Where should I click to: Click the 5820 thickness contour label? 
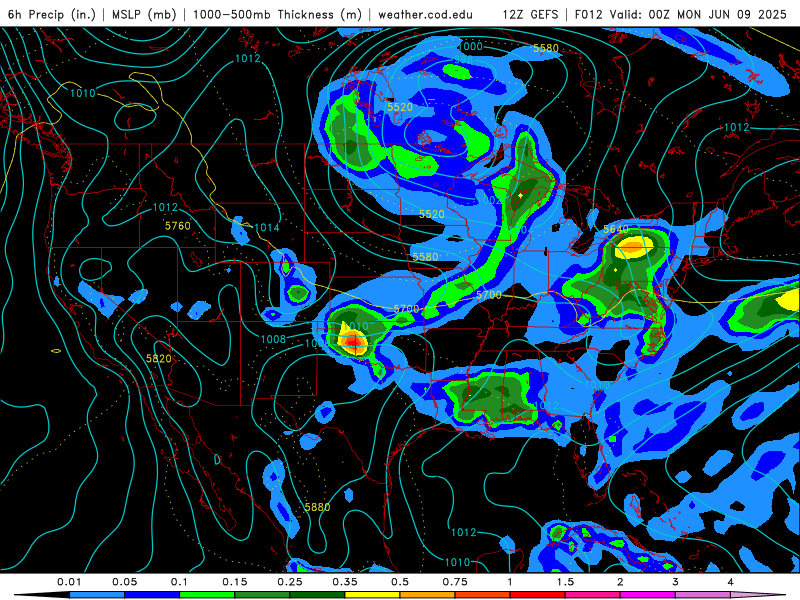159,359
